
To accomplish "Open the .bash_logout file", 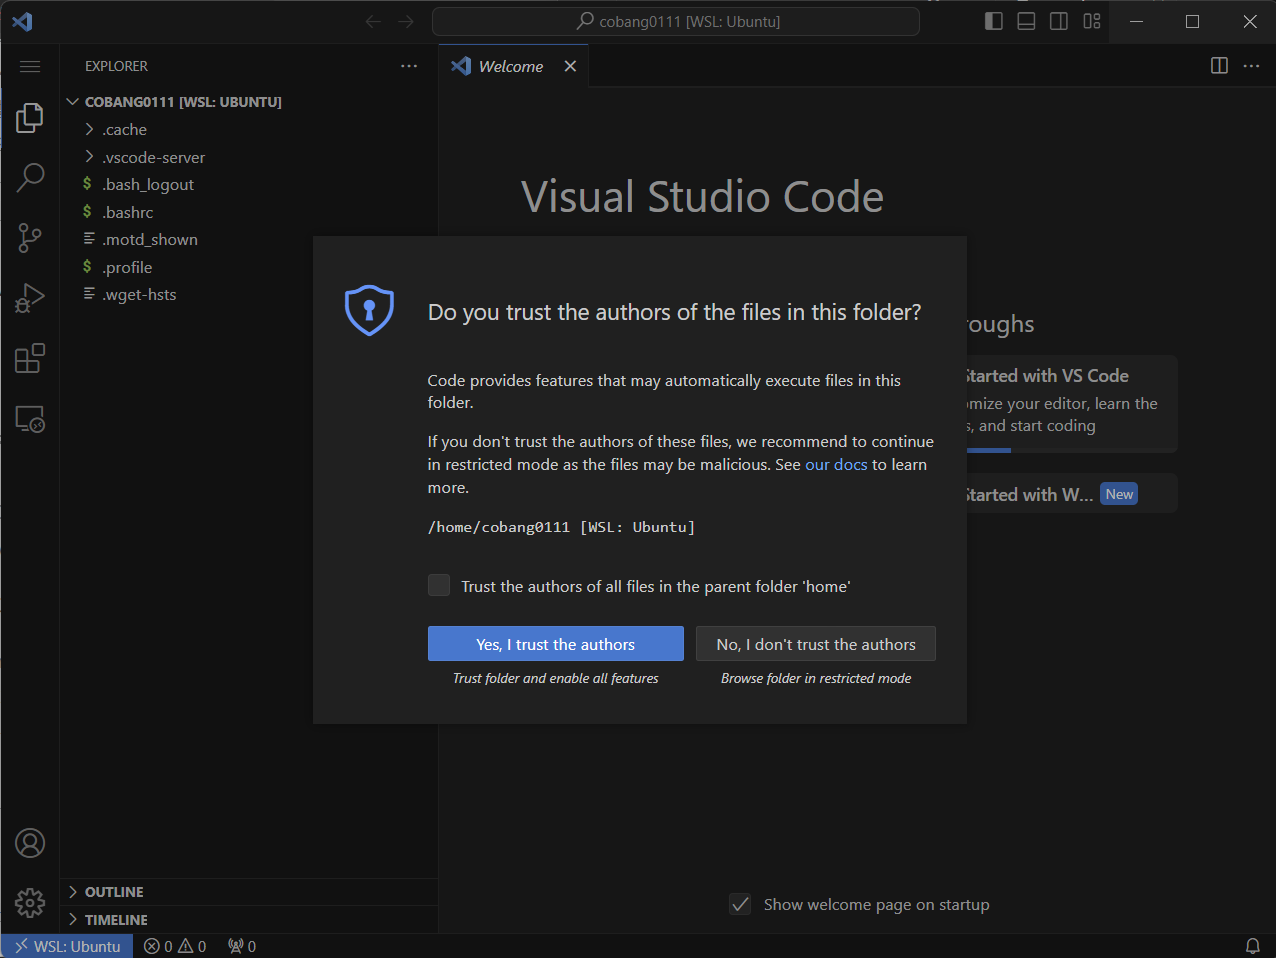I will coord(248,184).
